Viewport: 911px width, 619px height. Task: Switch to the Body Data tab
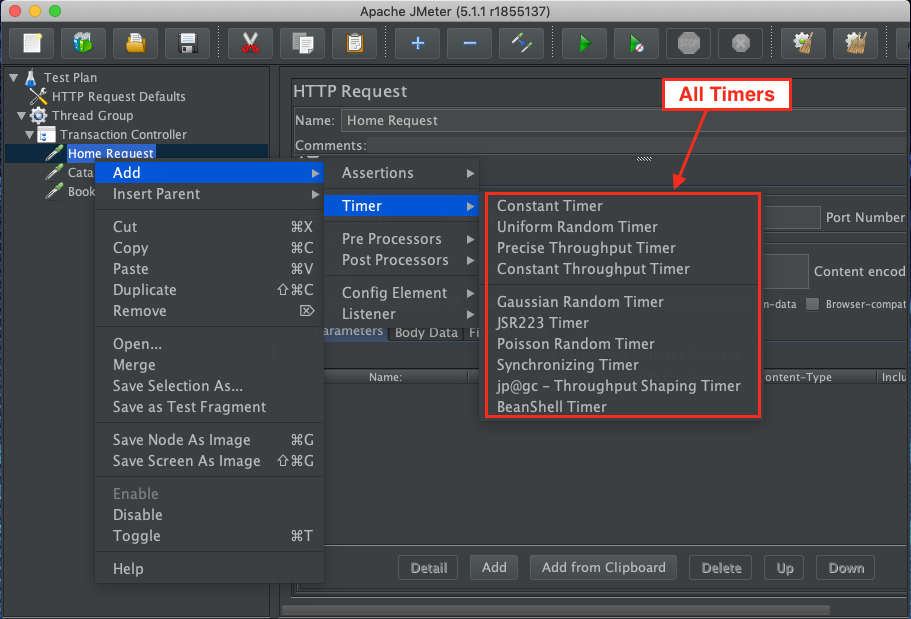[426, 332]
